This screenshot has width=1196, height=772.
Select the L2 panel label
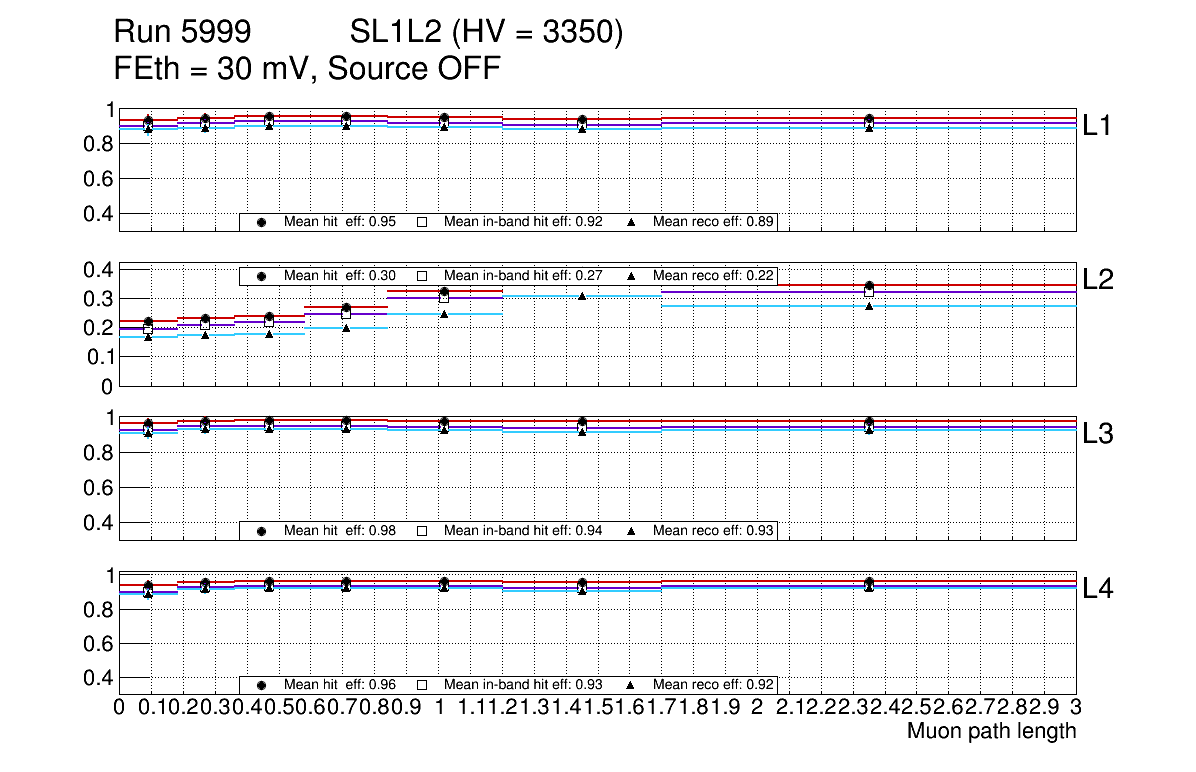pos(1098,280)
